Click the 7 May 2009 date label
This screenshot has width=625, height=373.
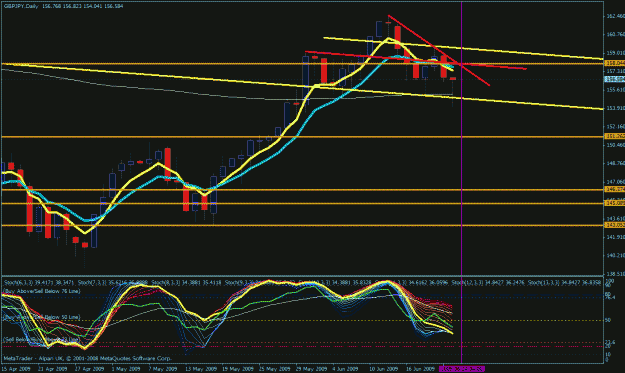(162, 369)
